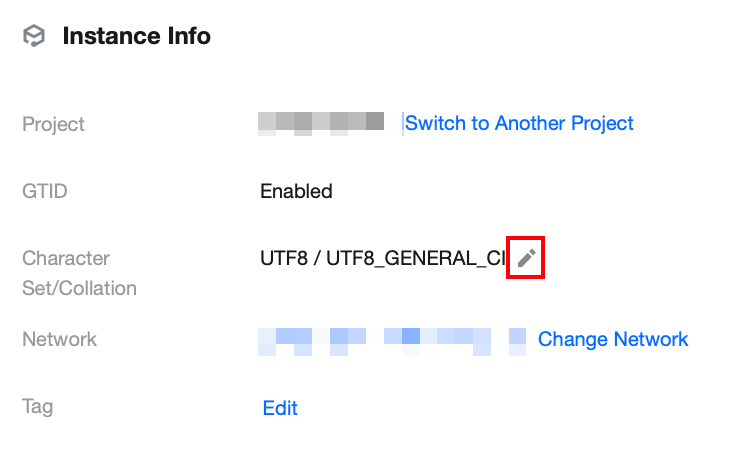The height and width of the screenshot is (450, 730).
Task: Click the Project field label
Action: click(53, 124)
